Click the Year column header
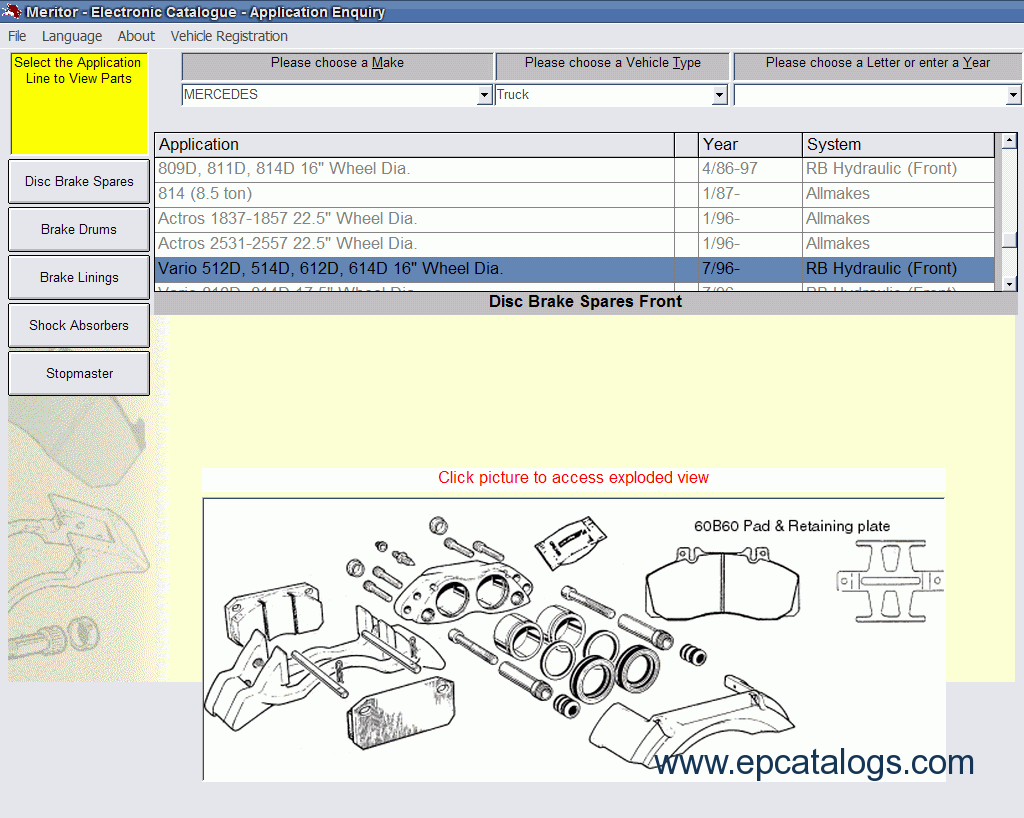The width and height of the screenshot is (1024, 818). [x=750, y=145]
